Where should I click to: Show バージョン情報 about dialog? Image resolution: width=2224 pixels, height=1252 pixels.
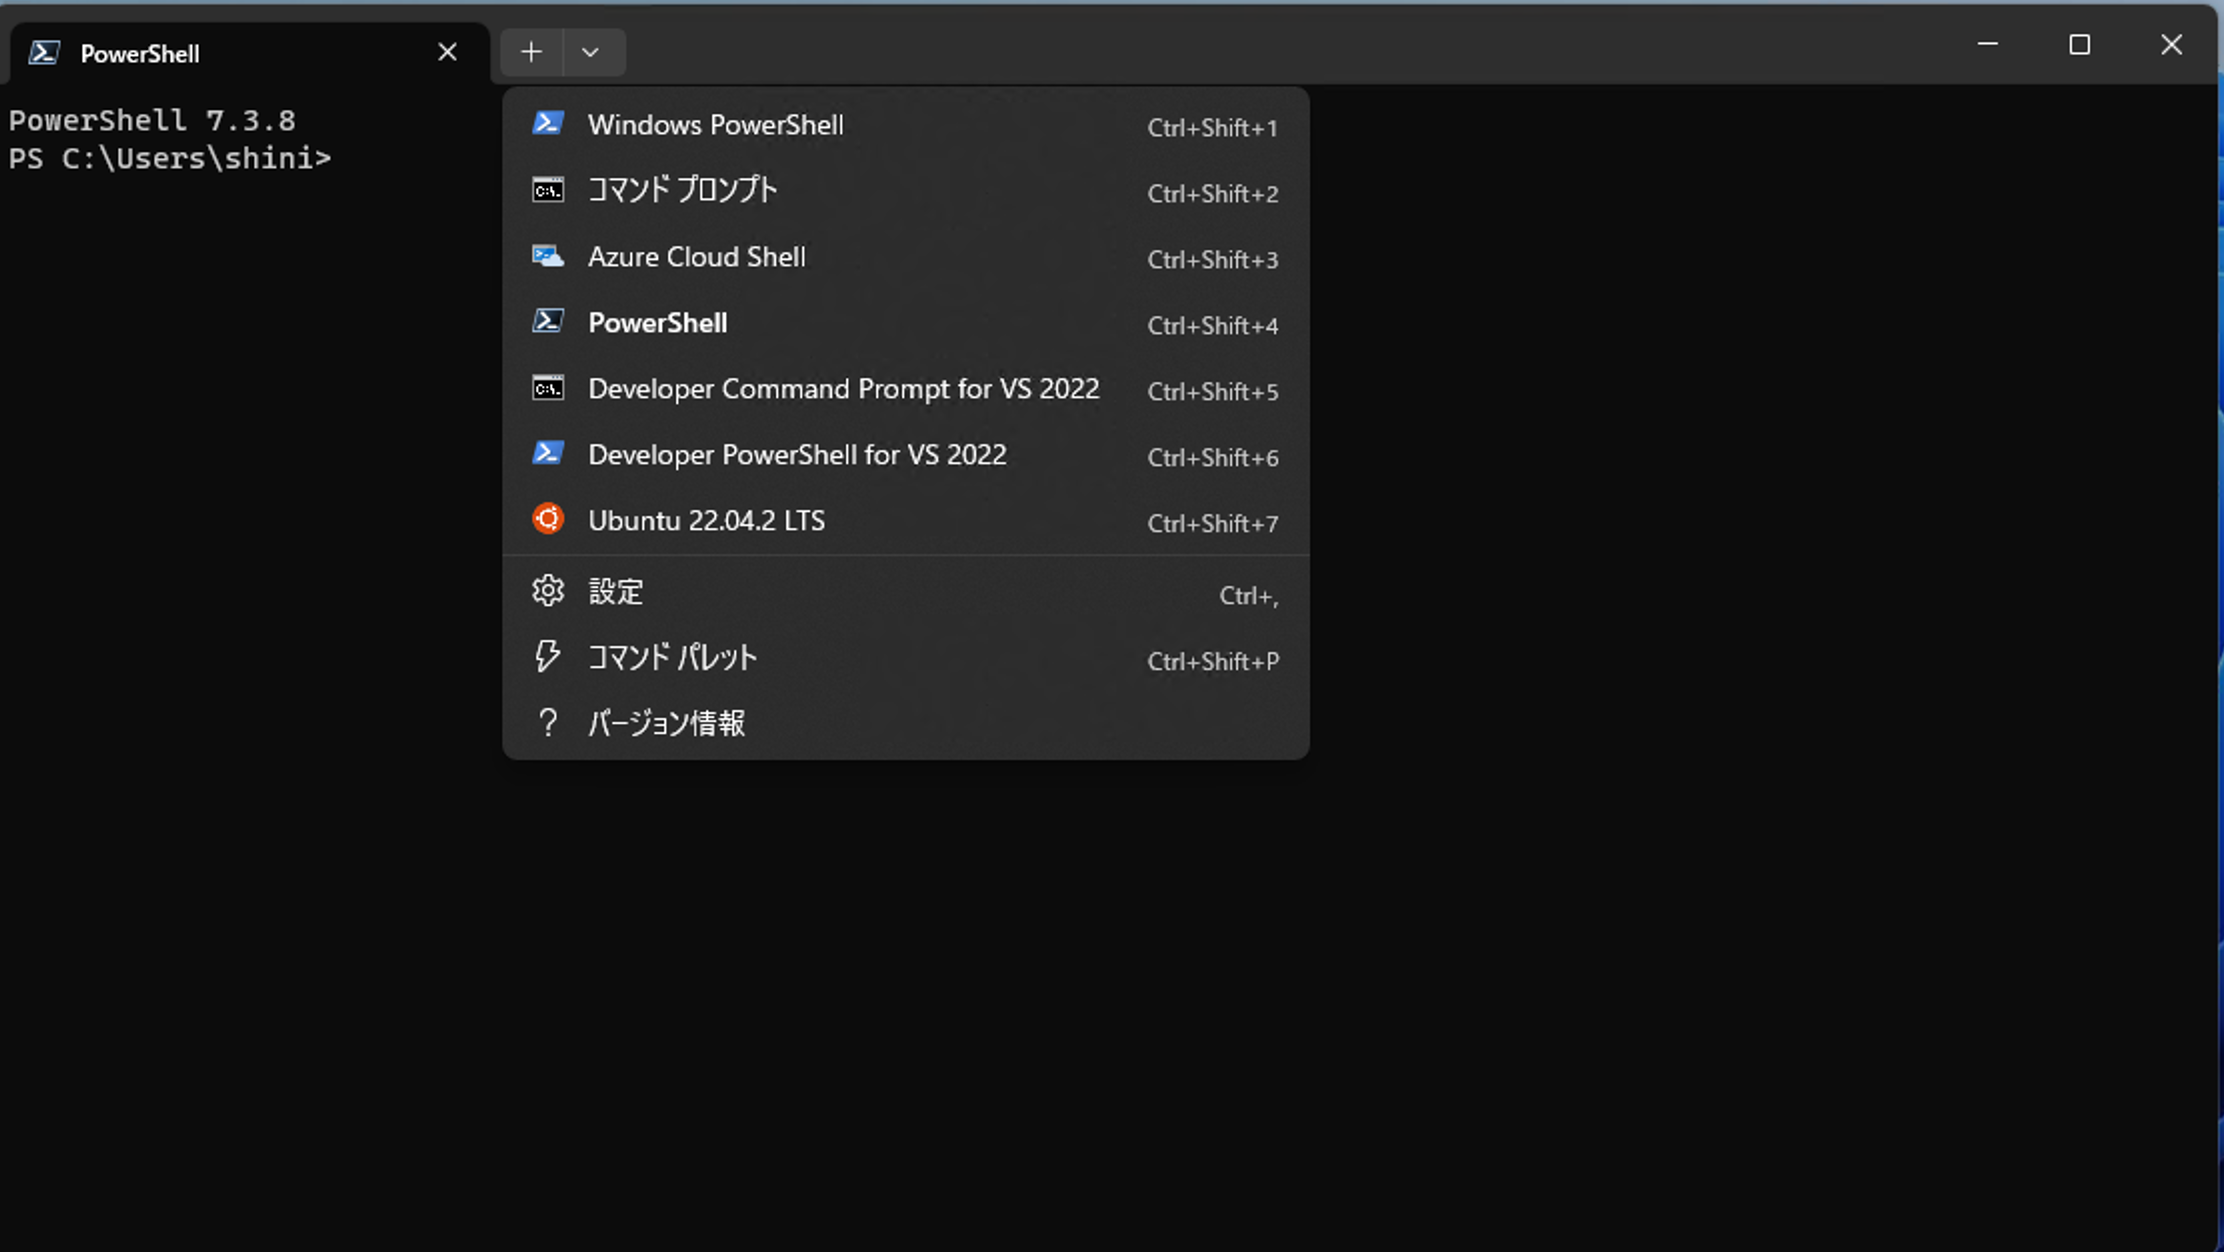906,723
